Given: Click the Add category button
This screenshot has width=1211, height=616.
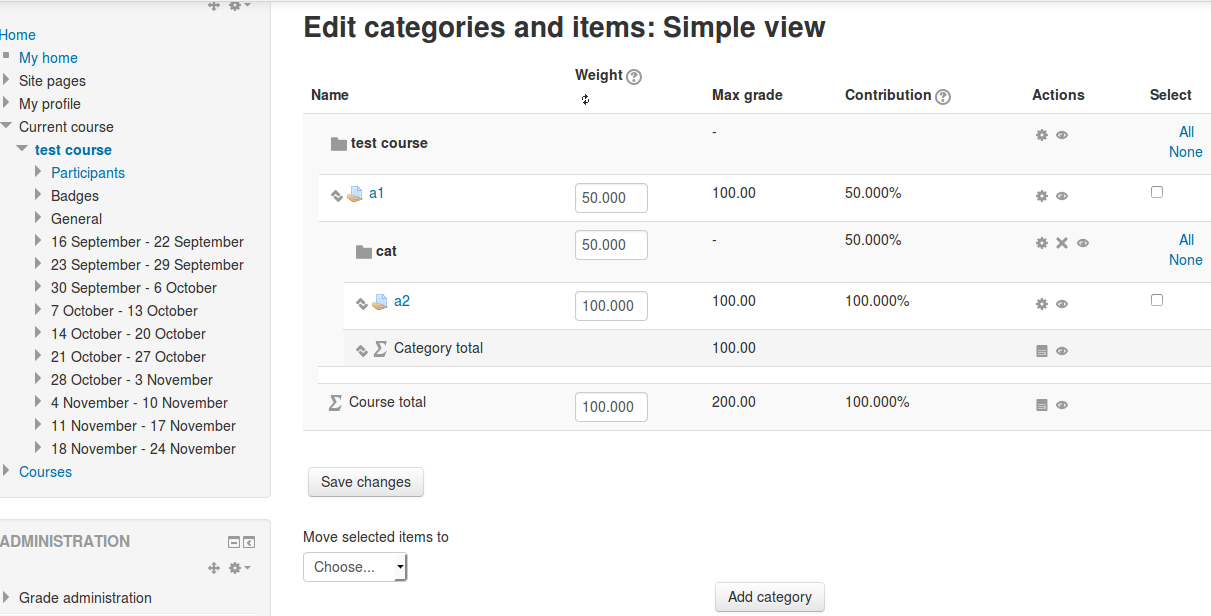Looking at the screenshot, I should pyautogui.click(x=770, y=597).
